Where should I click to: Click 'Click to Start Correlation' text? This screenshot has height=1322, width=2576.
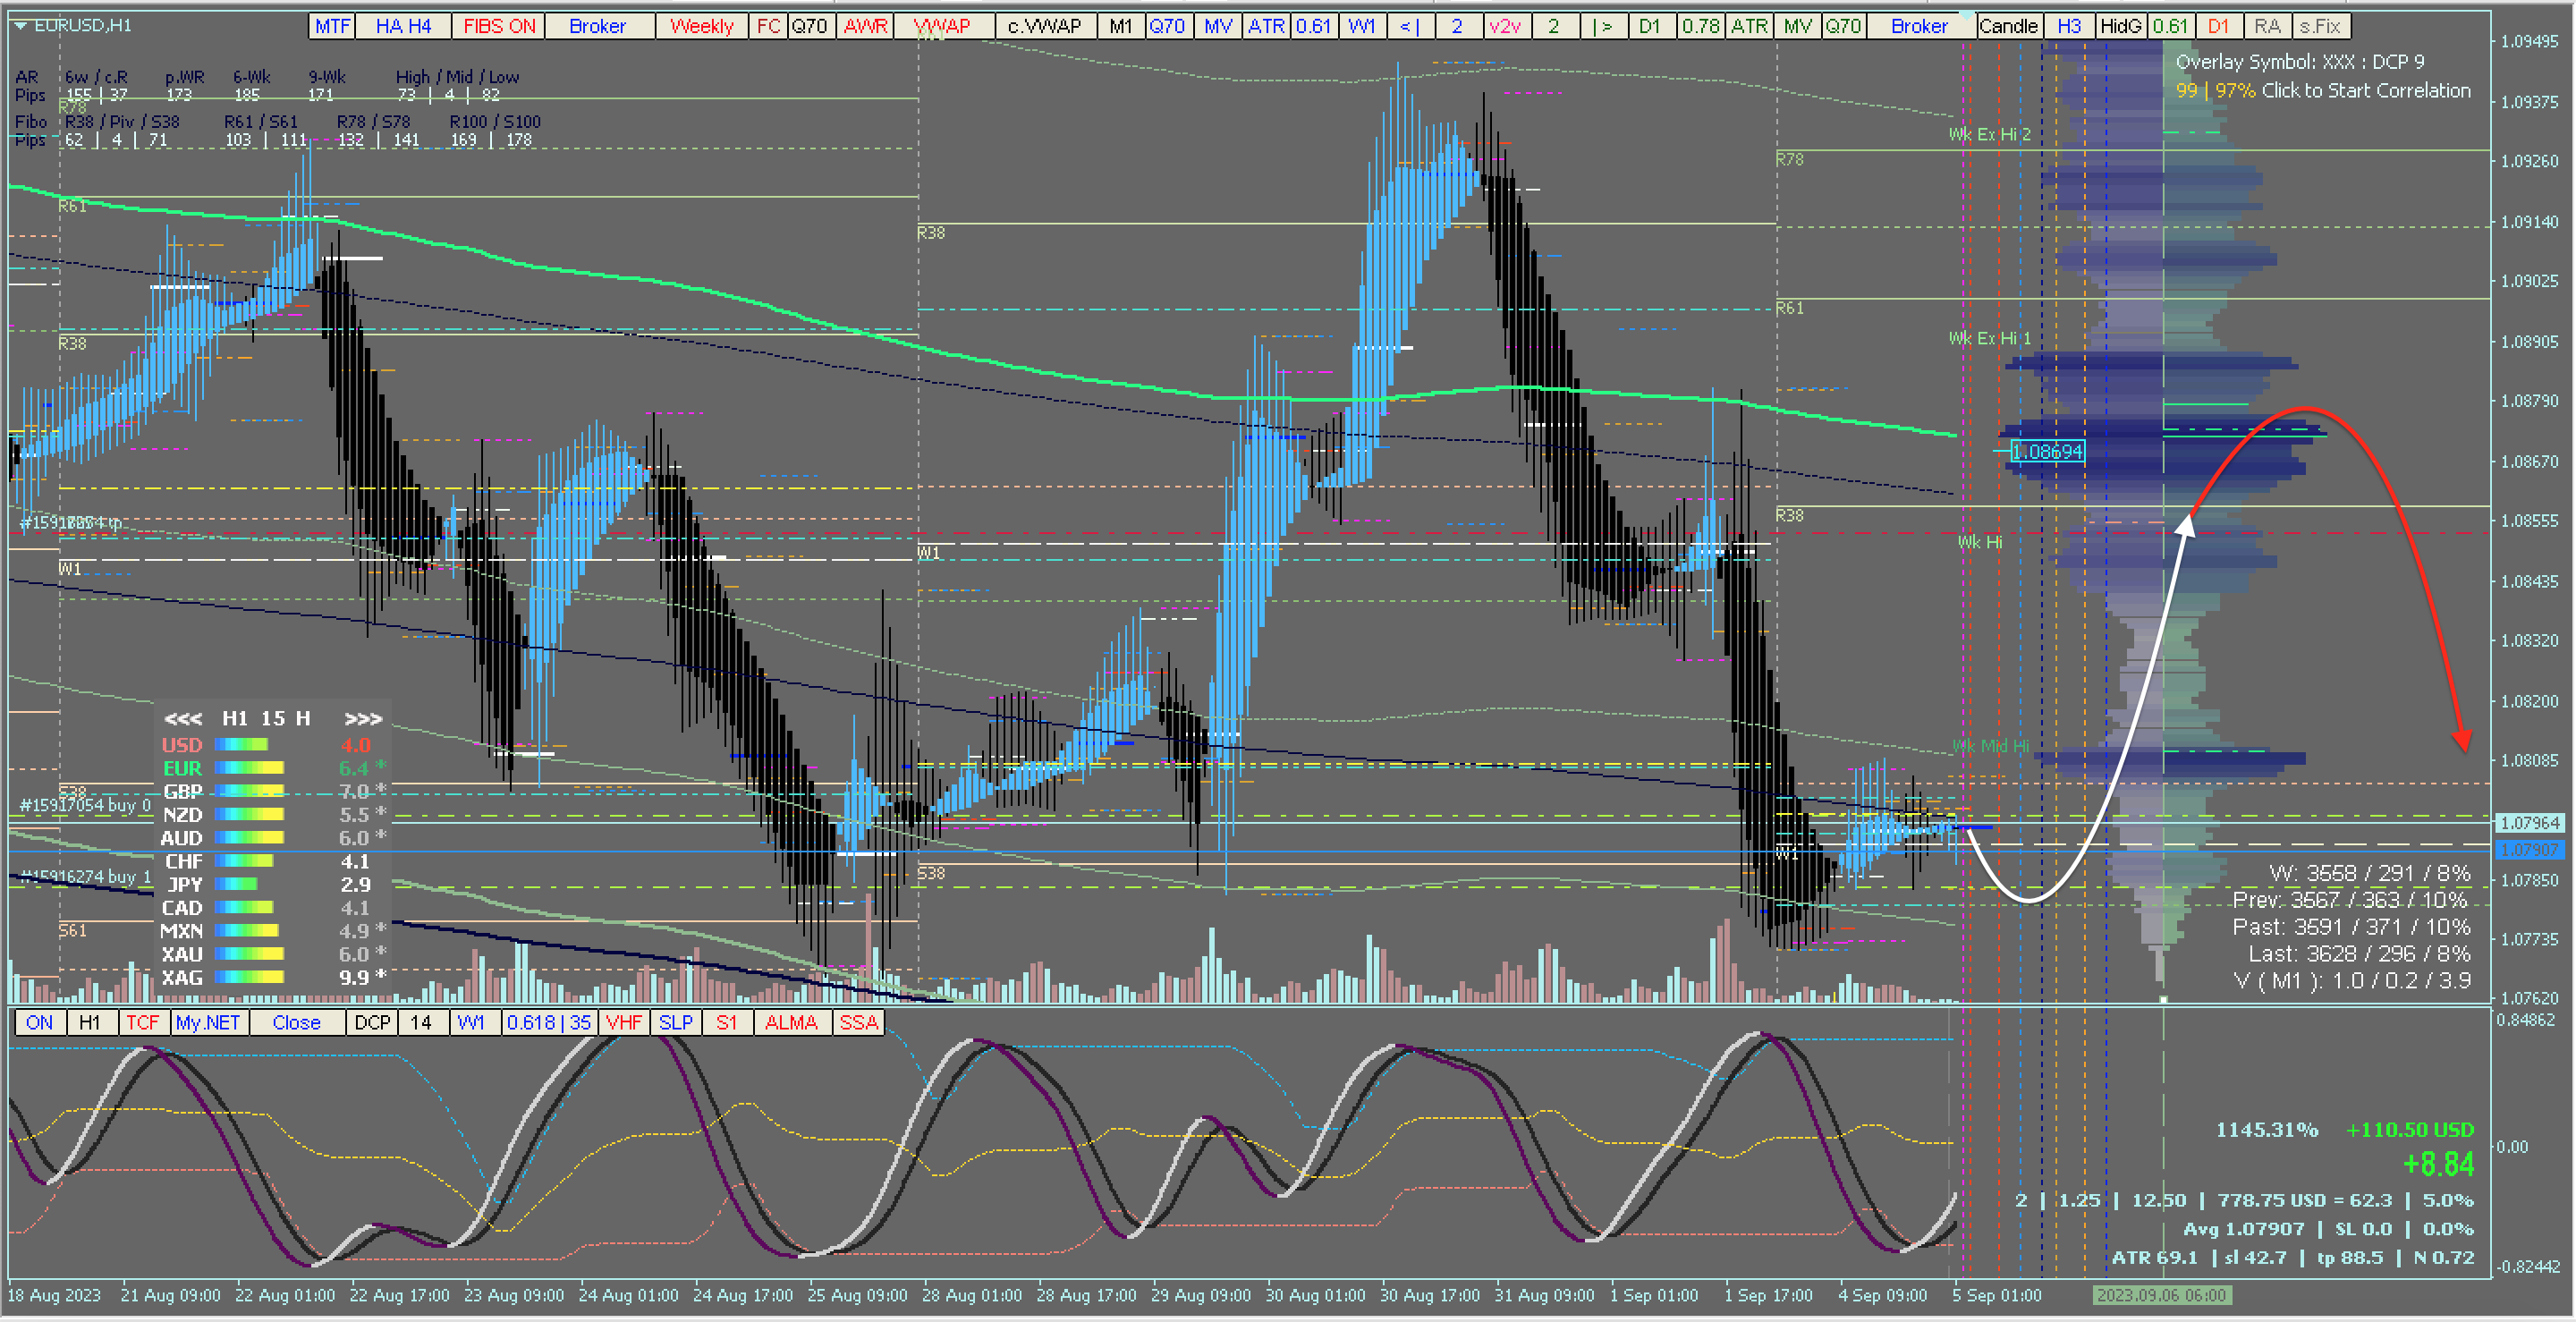2365,90
